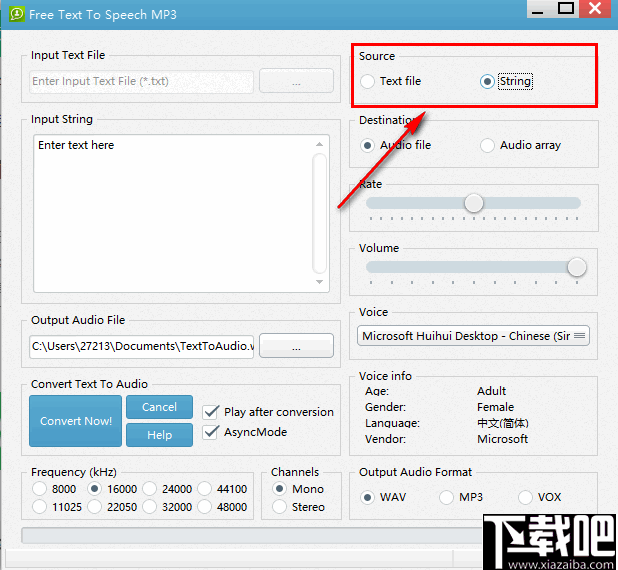Click the Convert Now! button
Viewport: 618px width, 570px height.
pyautogui.click(x=76, y=421)
